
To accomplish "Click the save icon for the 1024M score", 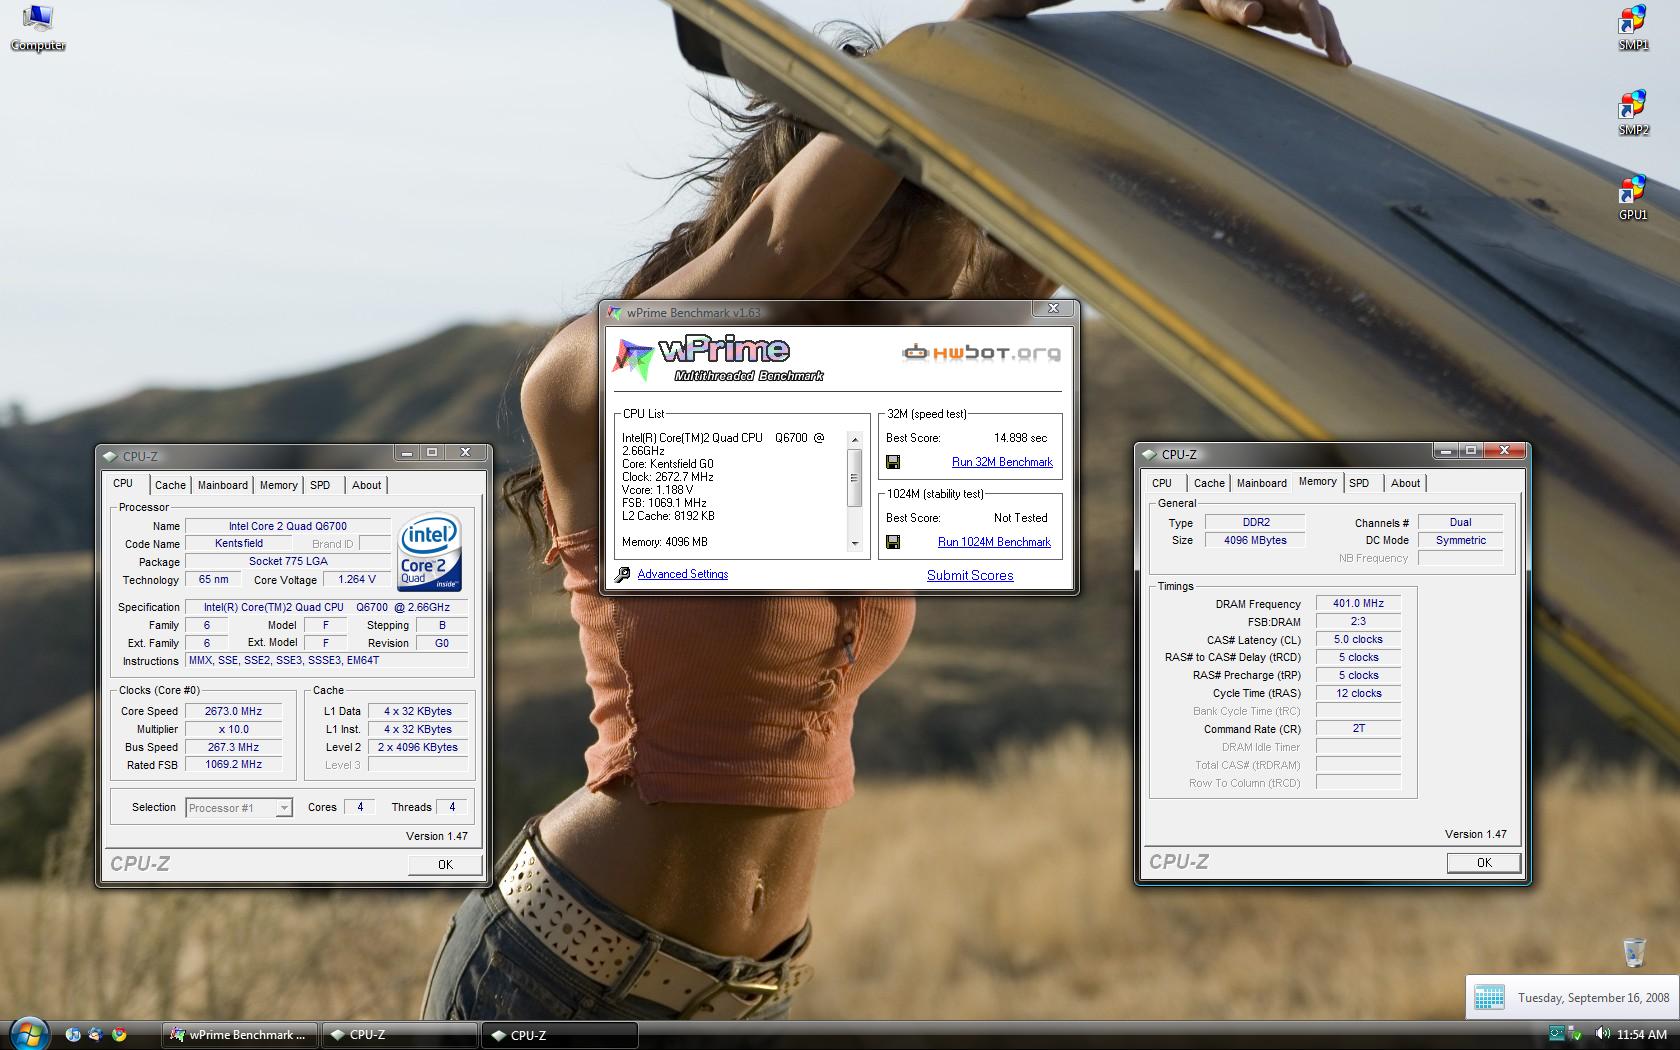I will (x=893, y=542).
